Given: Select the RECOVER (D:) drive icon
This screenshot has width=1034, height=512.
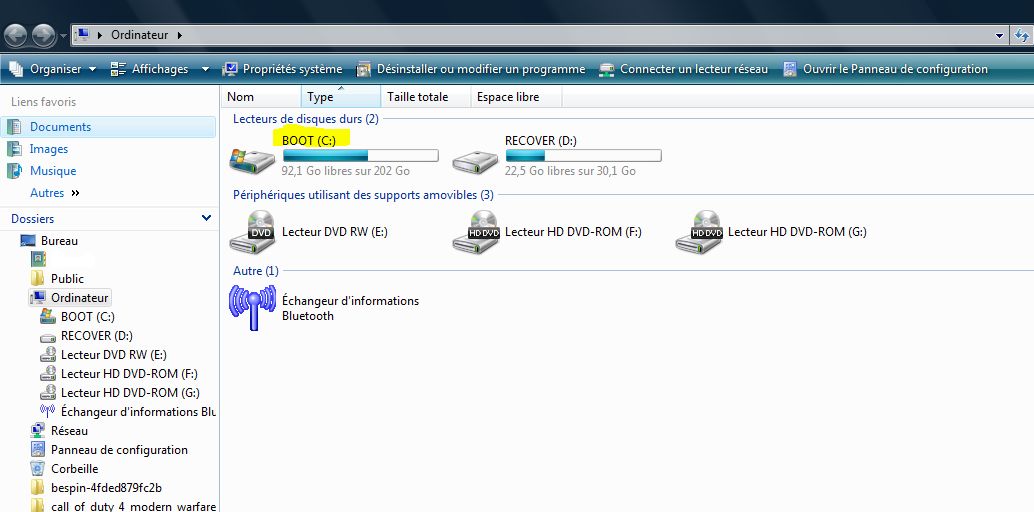Looking at the screenshot, I should click(475, 161).
